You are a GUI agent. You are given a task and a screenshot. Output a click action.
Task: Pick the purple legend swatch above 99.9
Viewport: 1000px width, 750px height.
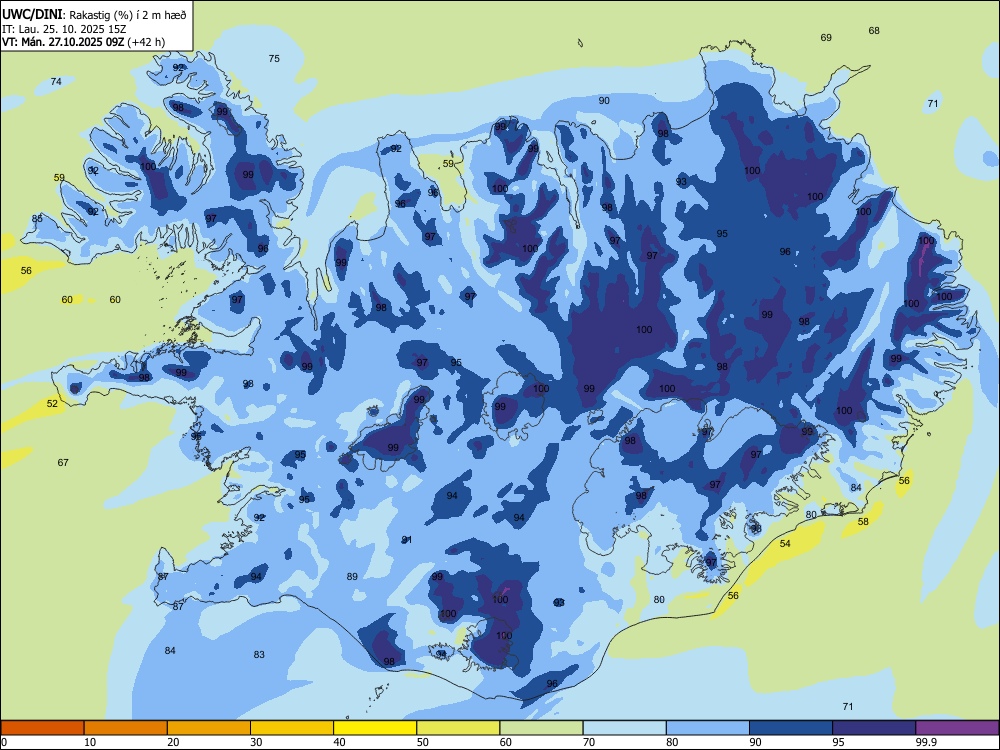click(957, 728)
